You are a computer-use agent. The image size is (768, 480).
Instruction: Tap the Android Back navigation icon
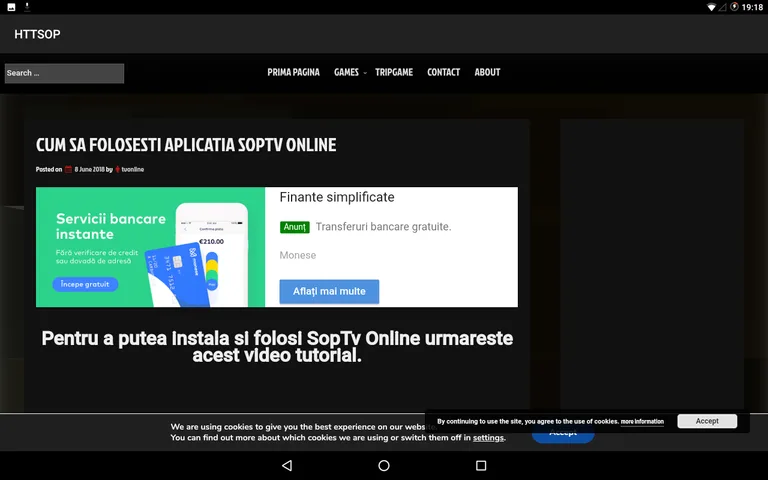287,465
